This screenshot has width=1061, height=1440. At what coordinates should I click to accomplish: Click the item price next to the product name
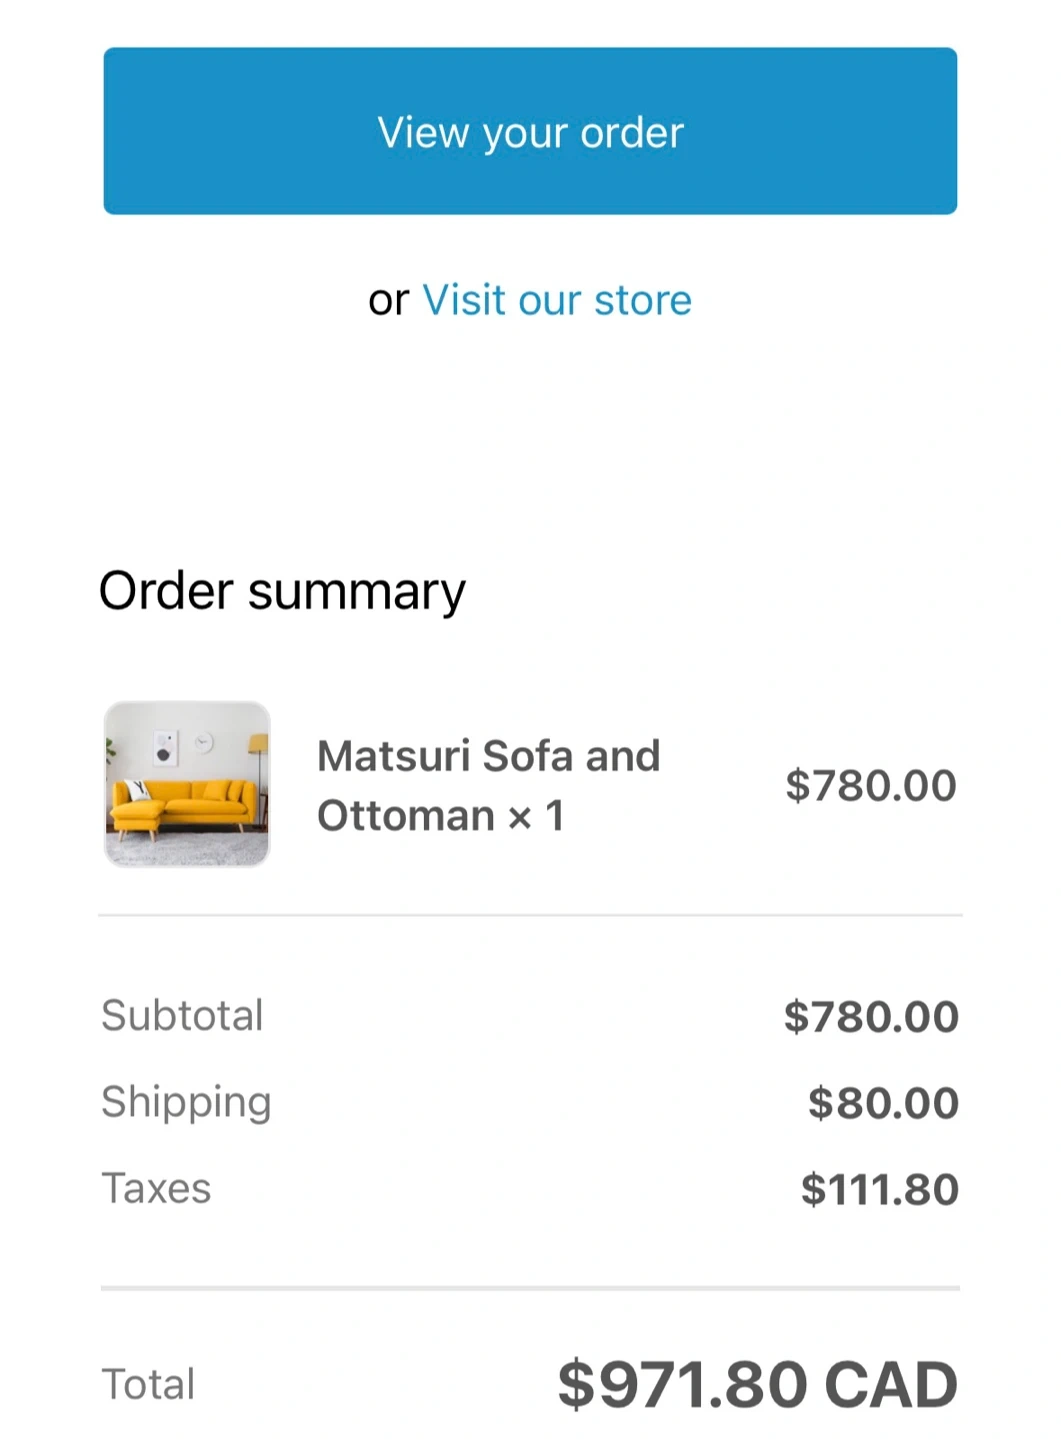870,786
